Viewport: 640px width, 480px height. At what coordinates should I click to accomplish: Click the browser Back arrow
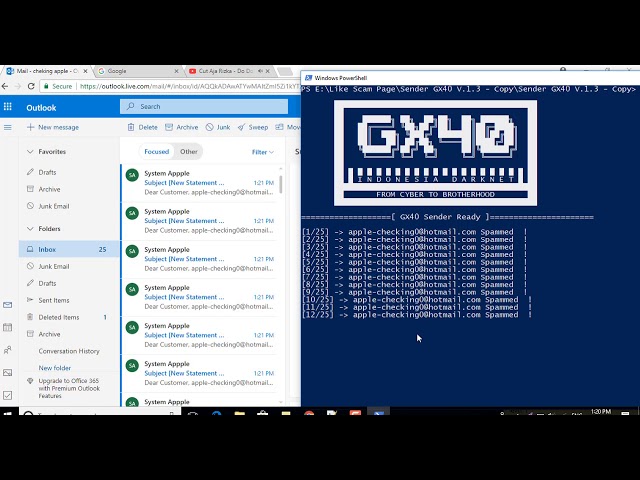pos(5,86)
